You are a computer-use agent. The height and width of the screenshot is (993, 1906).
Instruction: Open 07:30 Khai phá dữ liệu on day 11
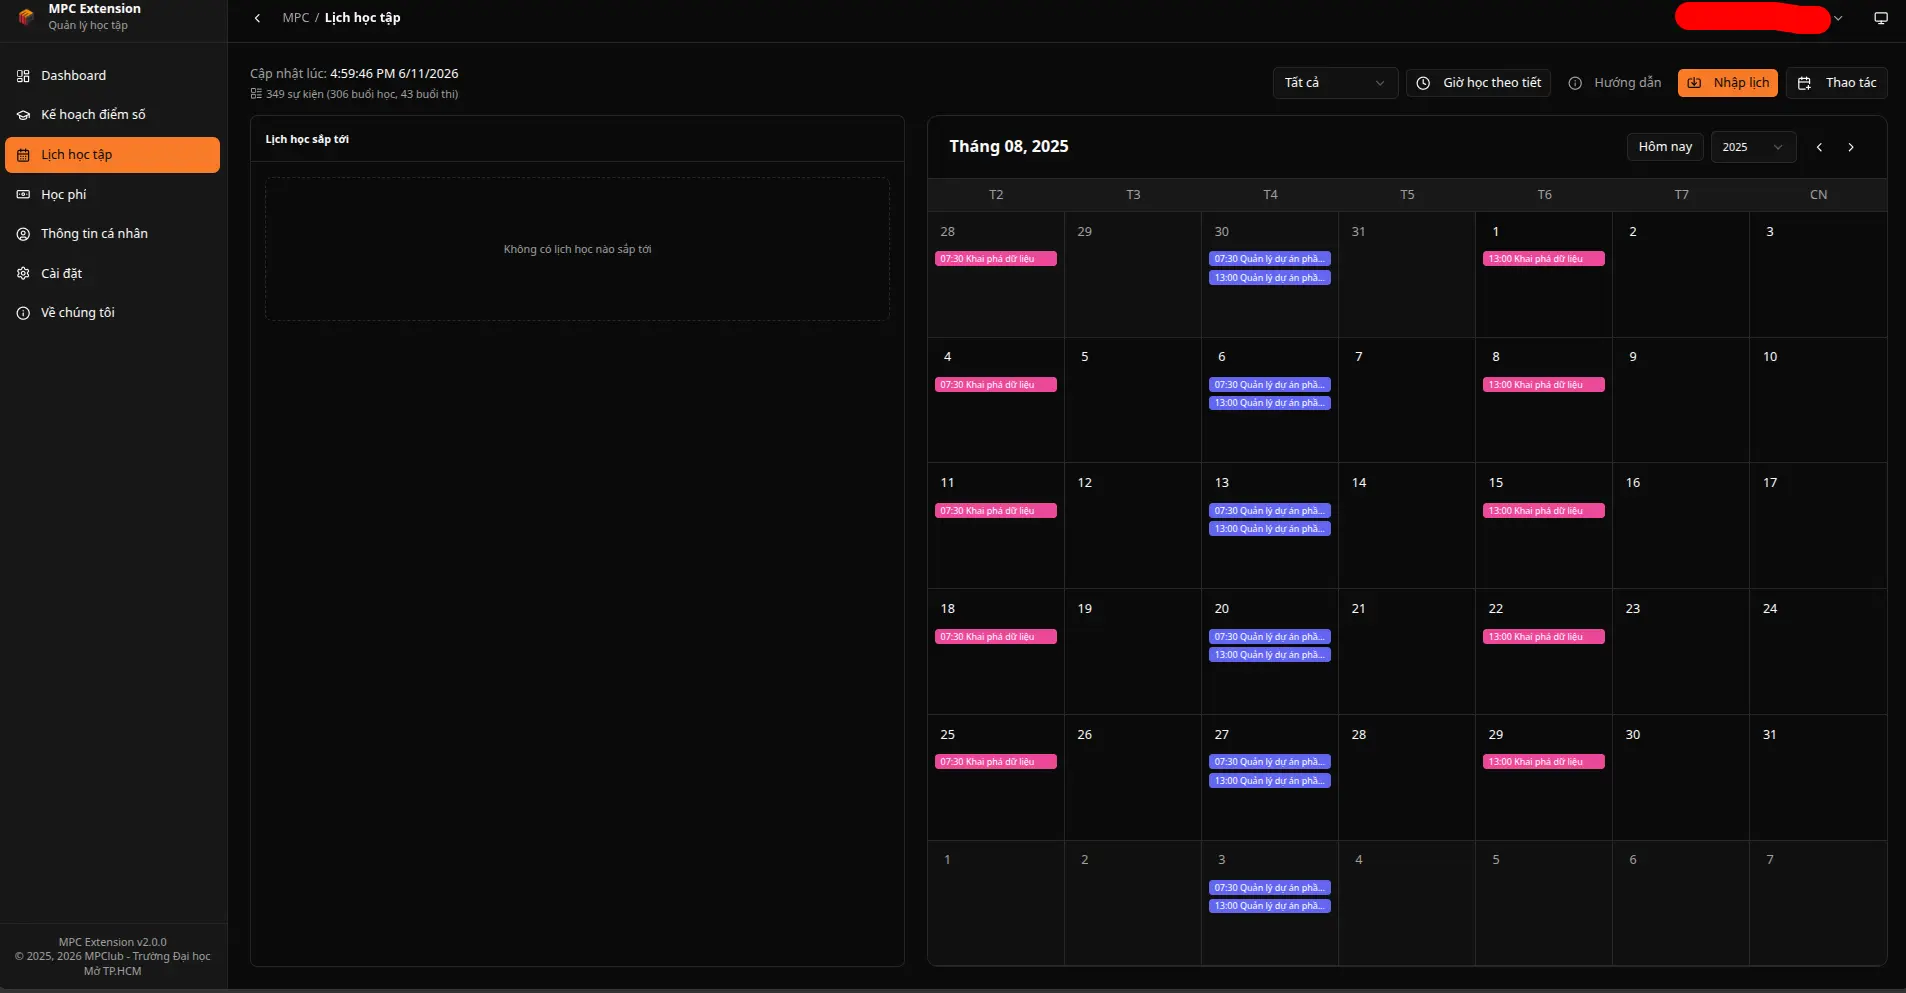point(995,511)
